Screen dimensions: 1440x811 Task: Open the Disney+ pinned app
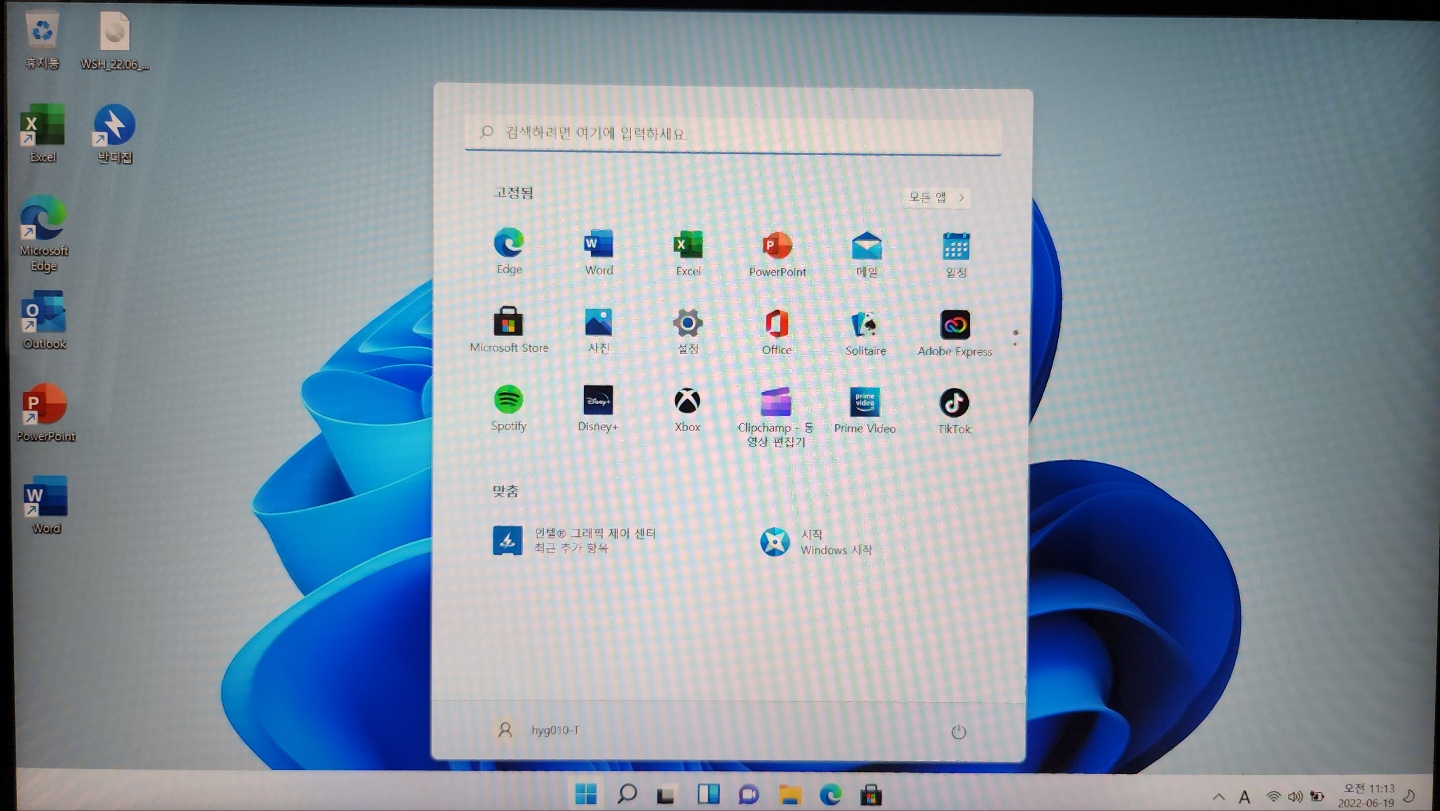598,409
